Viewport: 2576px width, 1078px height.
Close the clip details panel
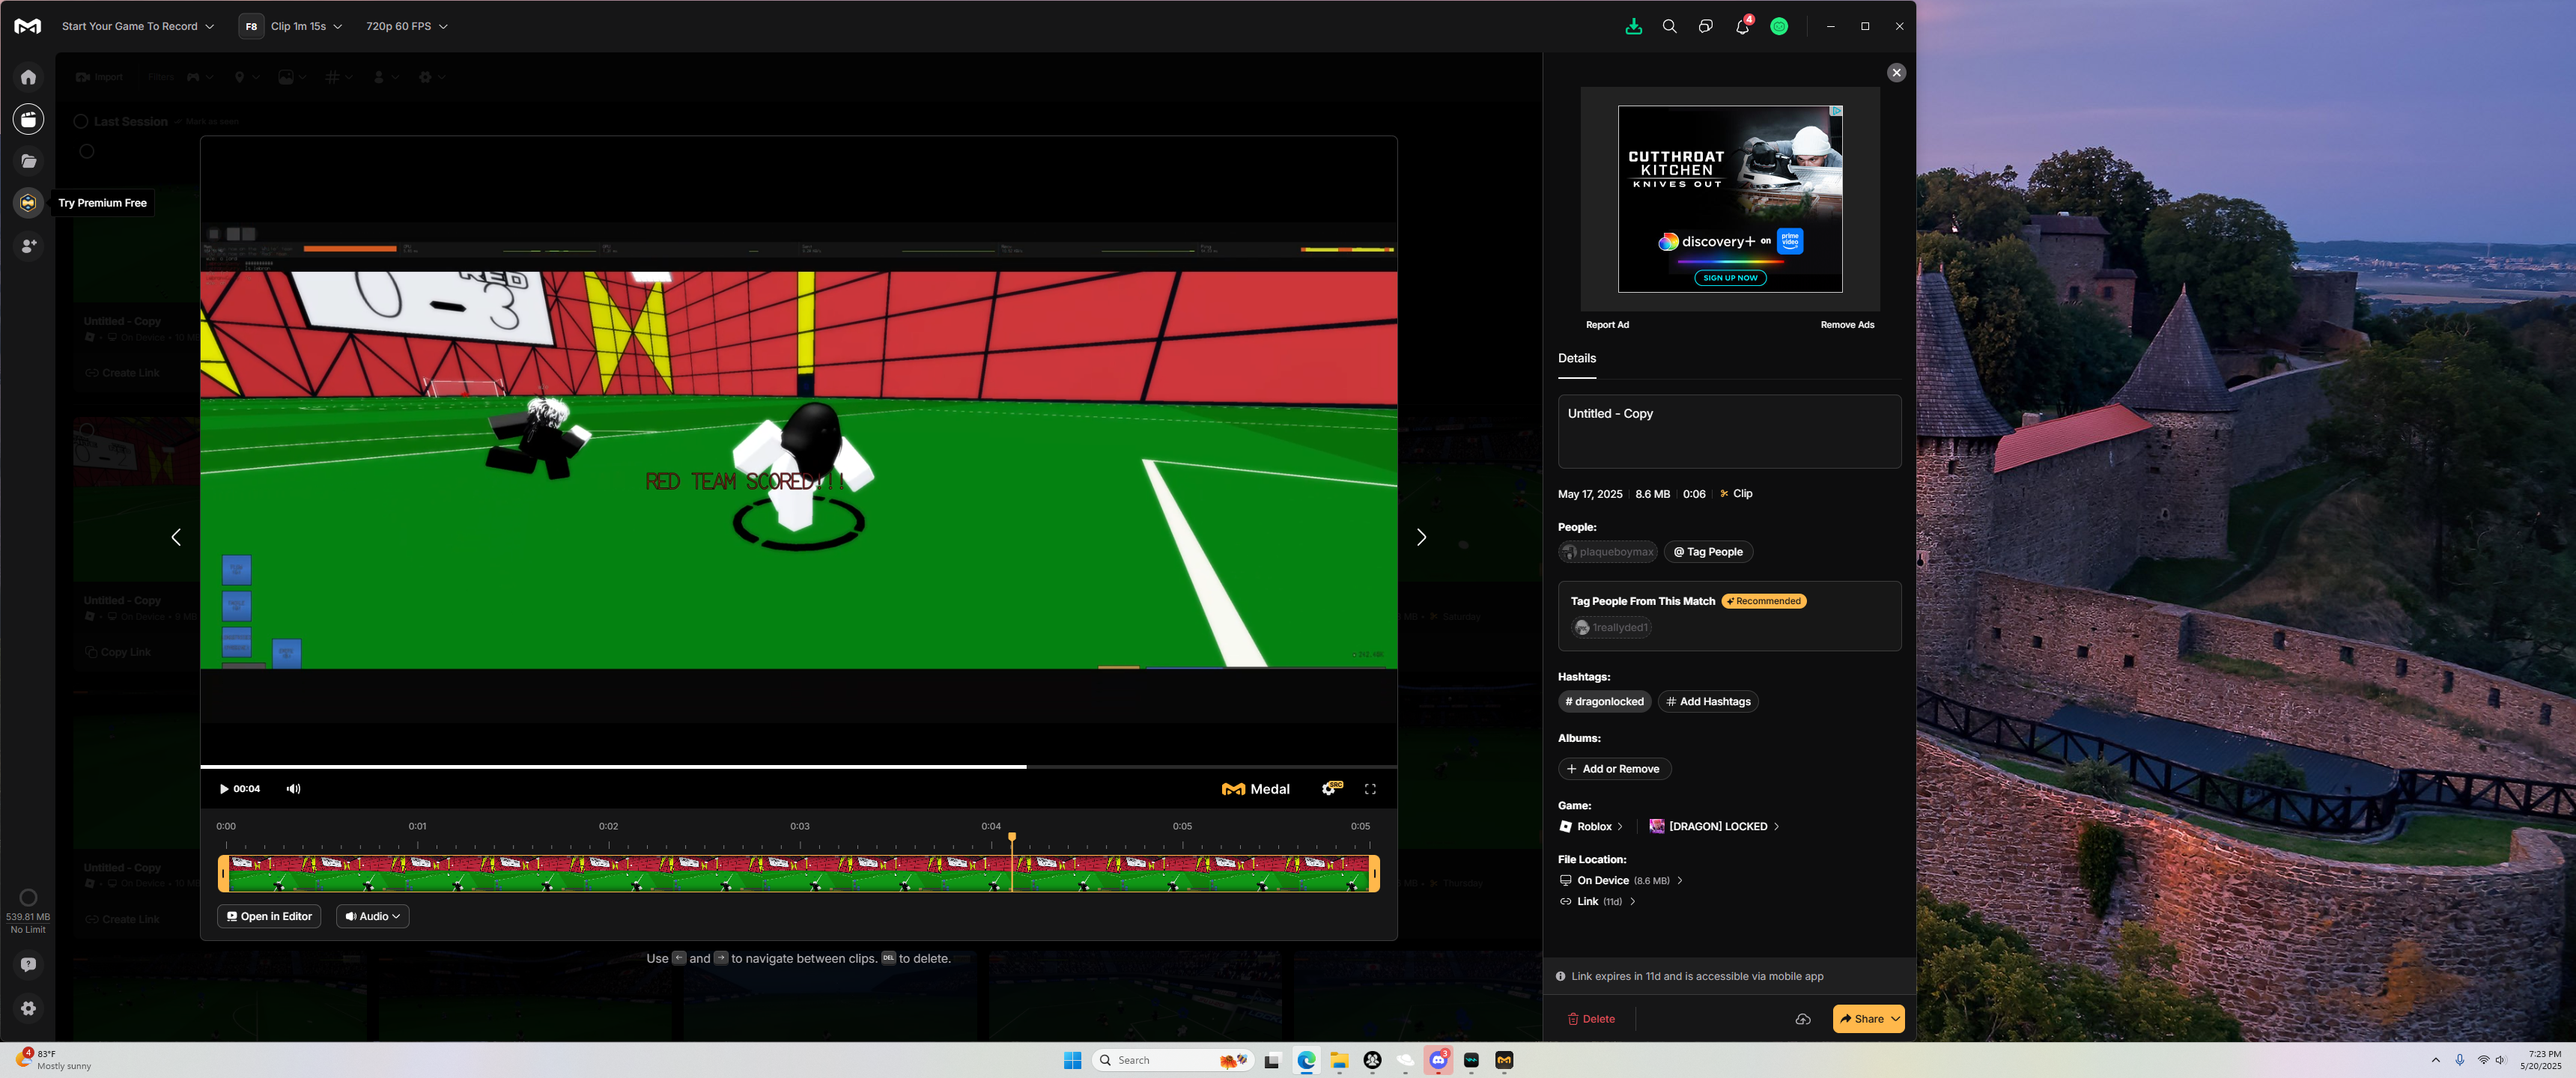[x=1895, y=73]
